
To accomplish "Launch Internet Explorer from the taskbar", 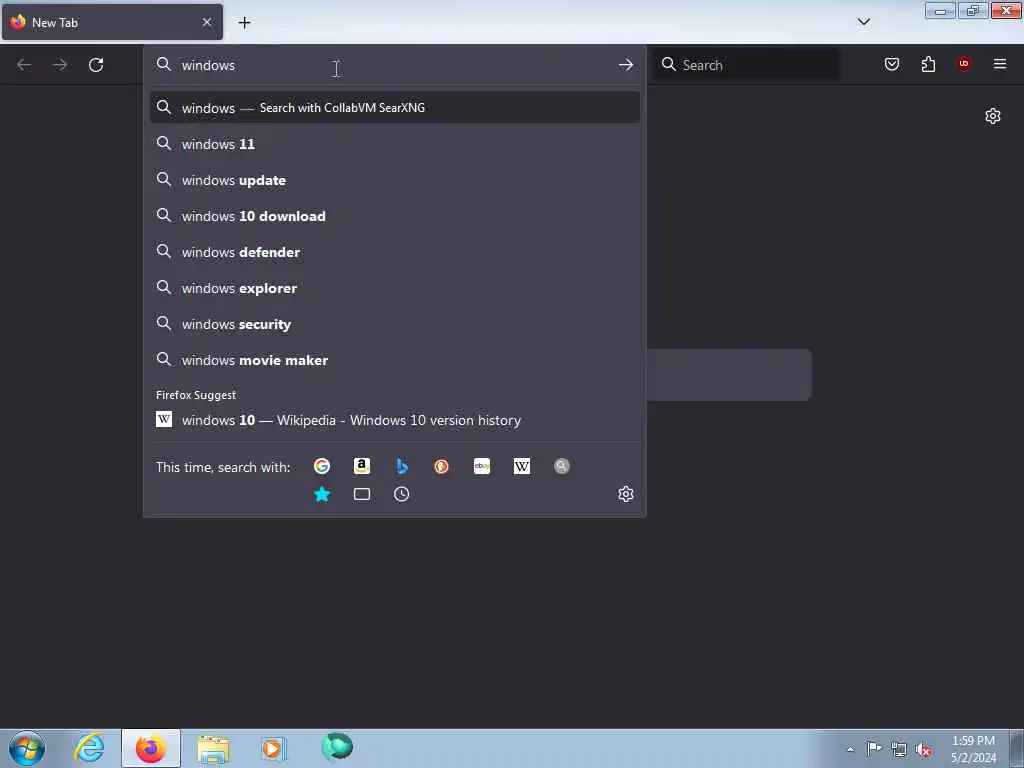I will 89,748.
